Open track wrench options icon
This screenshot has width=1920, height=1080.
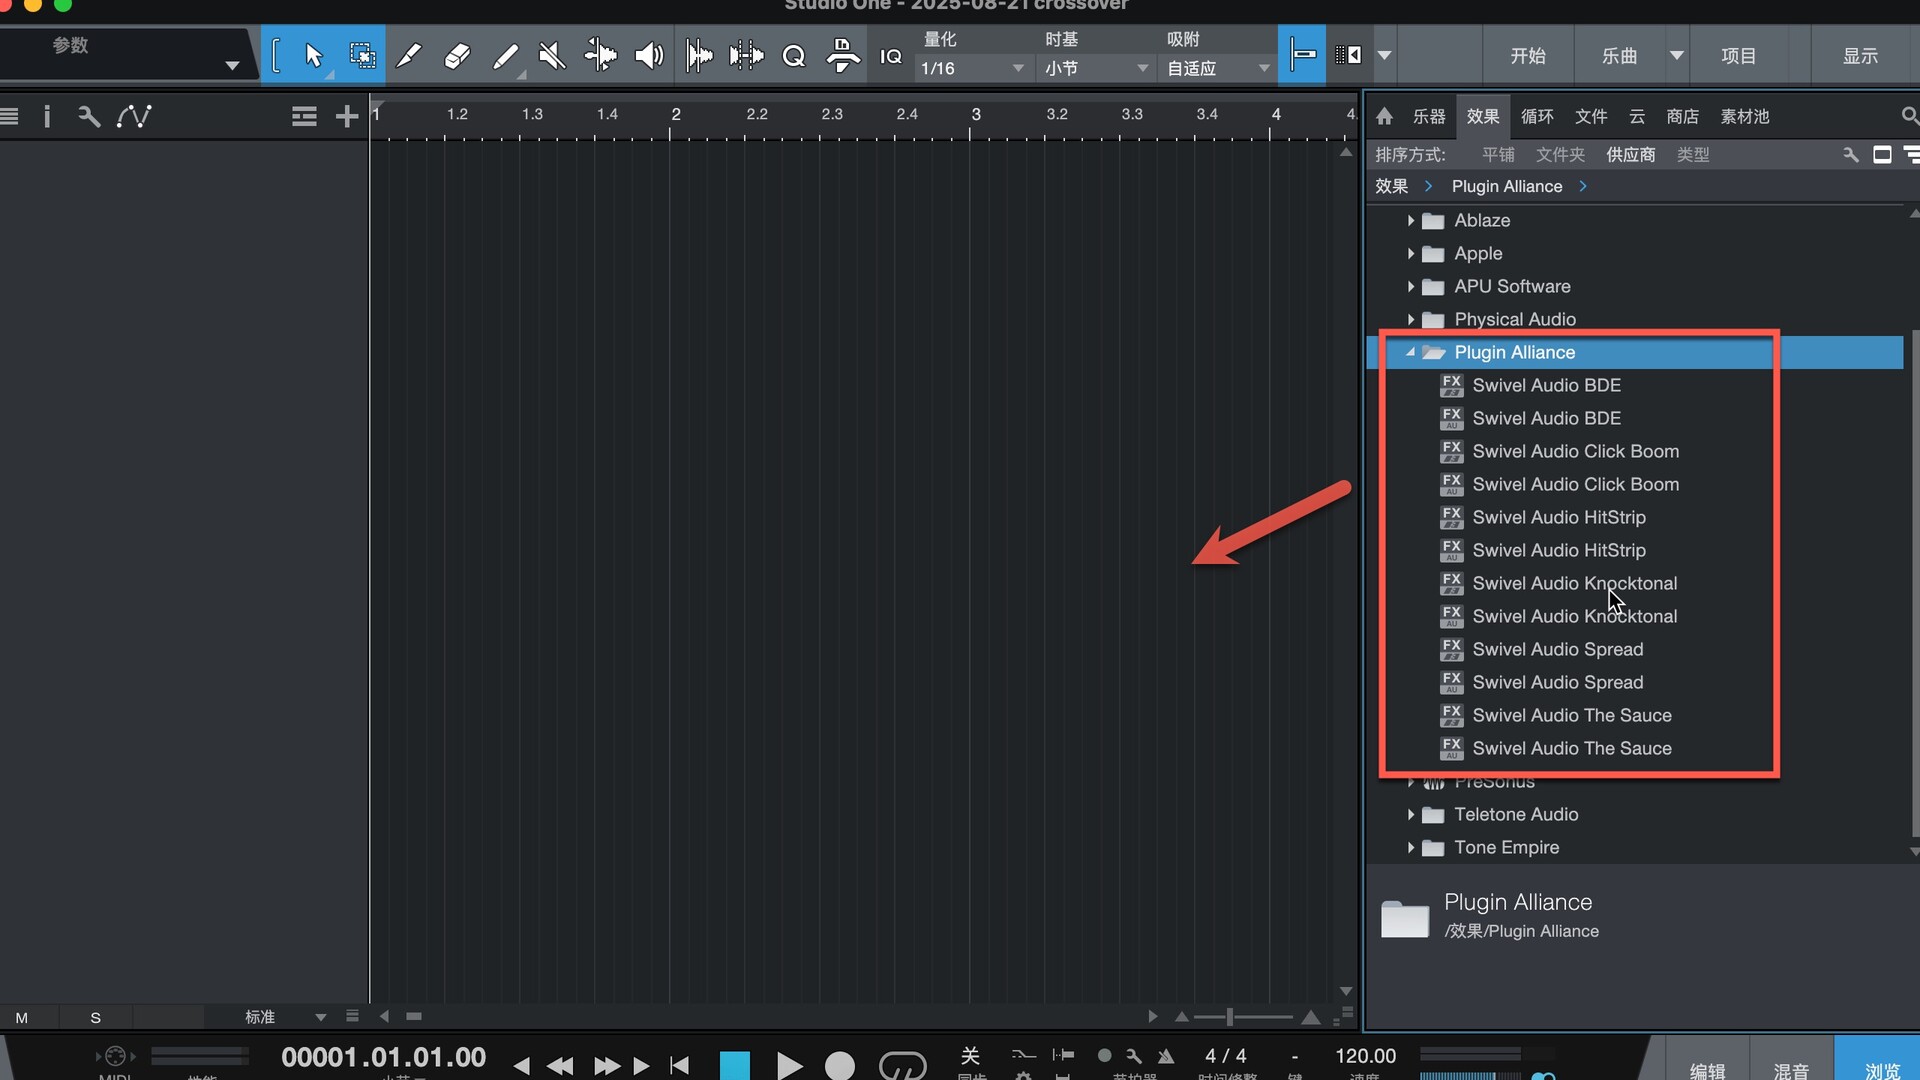tap(89, 116)
